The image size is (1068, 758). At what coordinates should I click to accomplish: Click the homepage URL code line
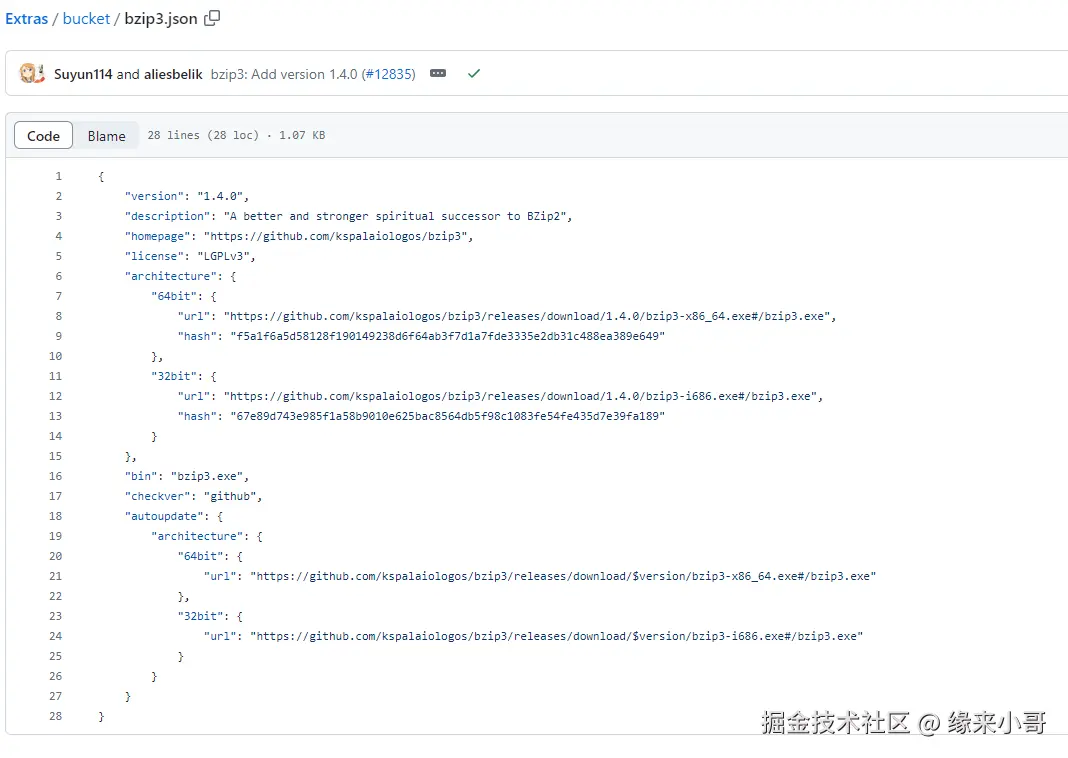298,236
